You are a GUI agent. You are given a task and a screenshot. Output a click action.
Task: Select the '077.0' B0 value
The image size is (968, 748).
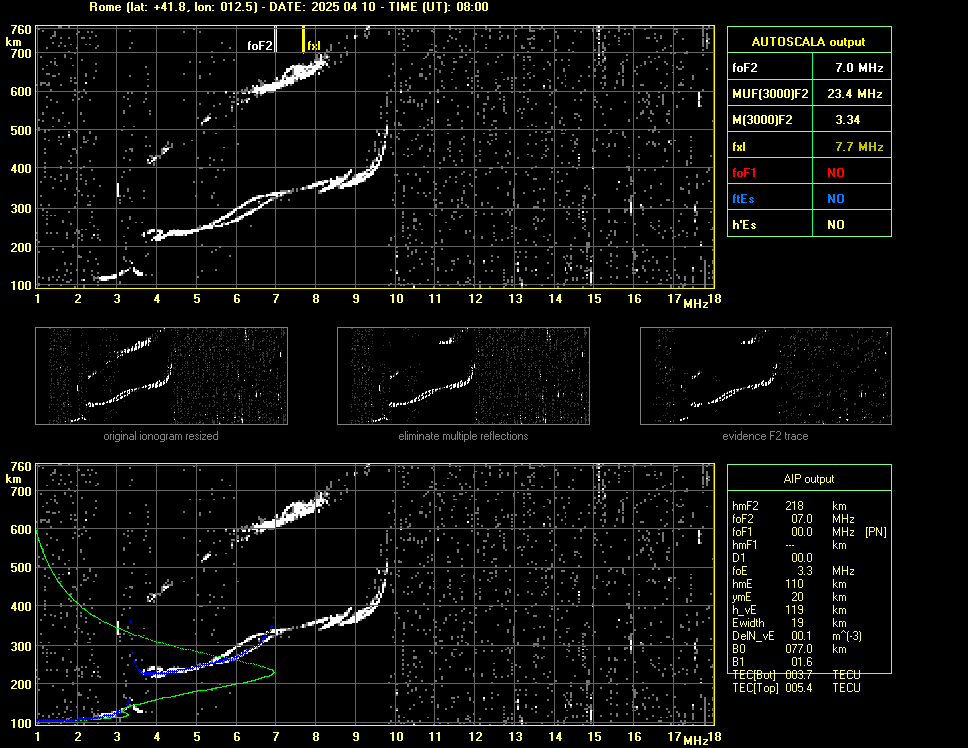tap(799, 649)
